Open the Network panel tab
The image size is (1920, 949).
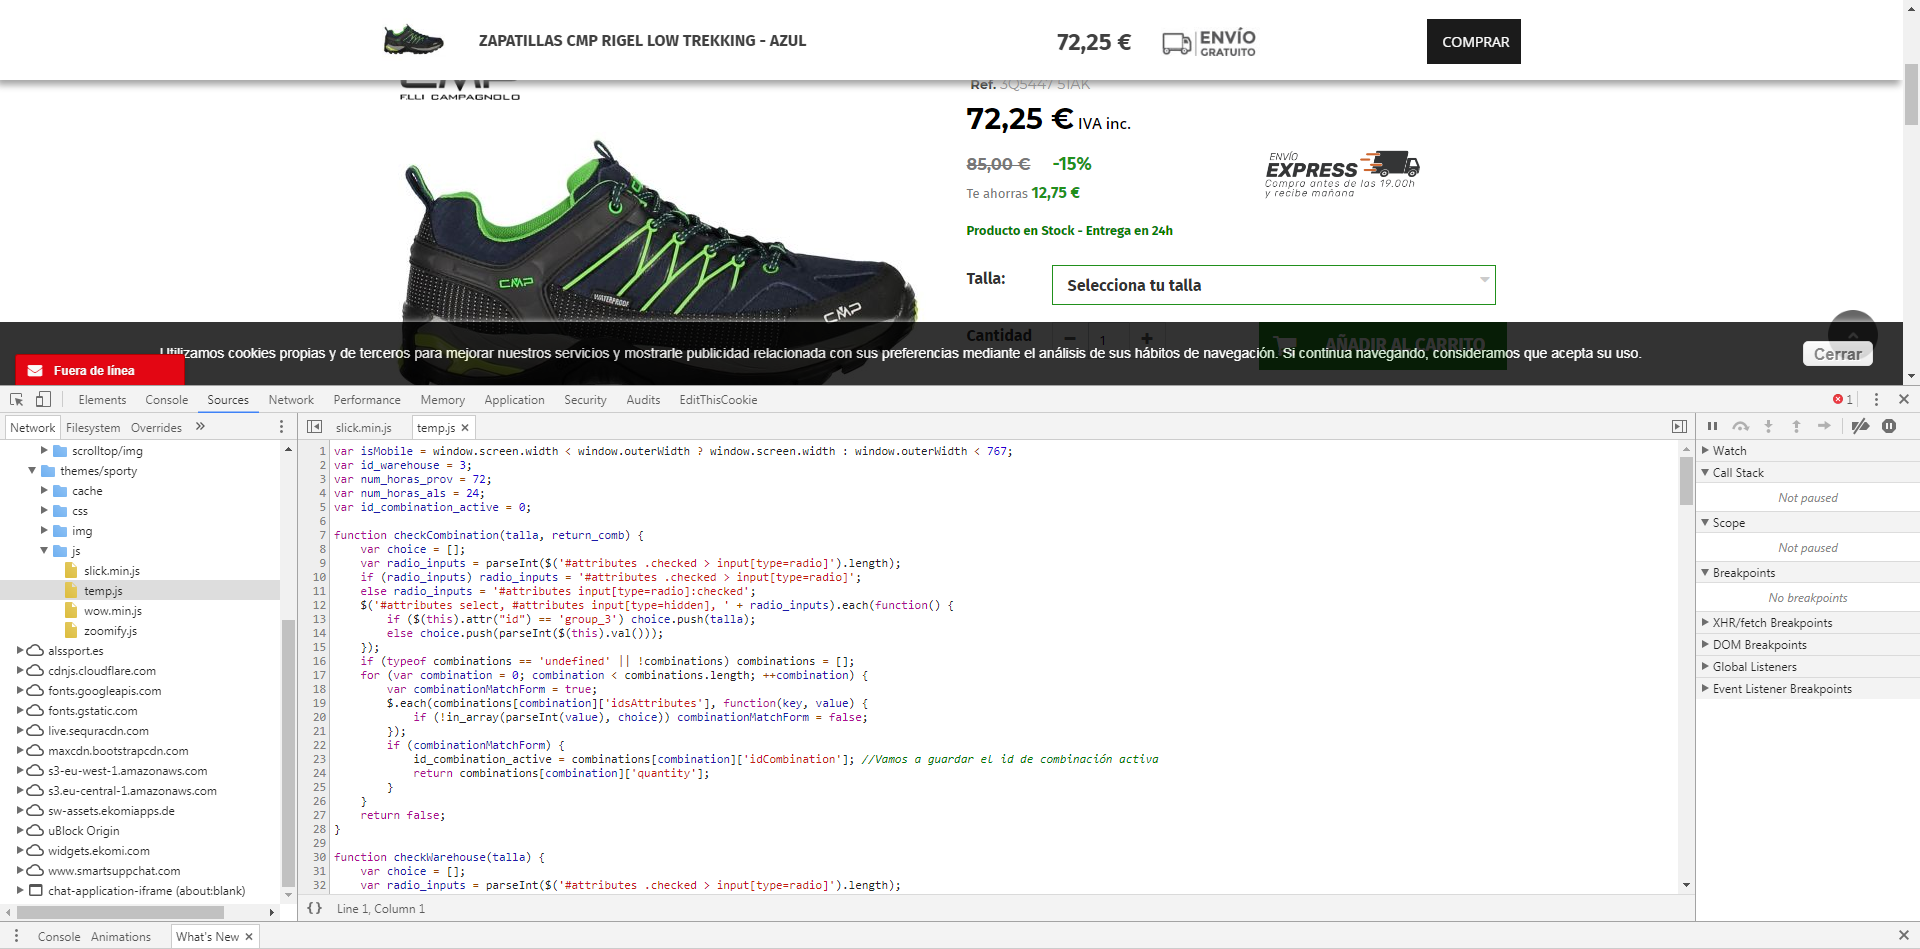(291, 400)
